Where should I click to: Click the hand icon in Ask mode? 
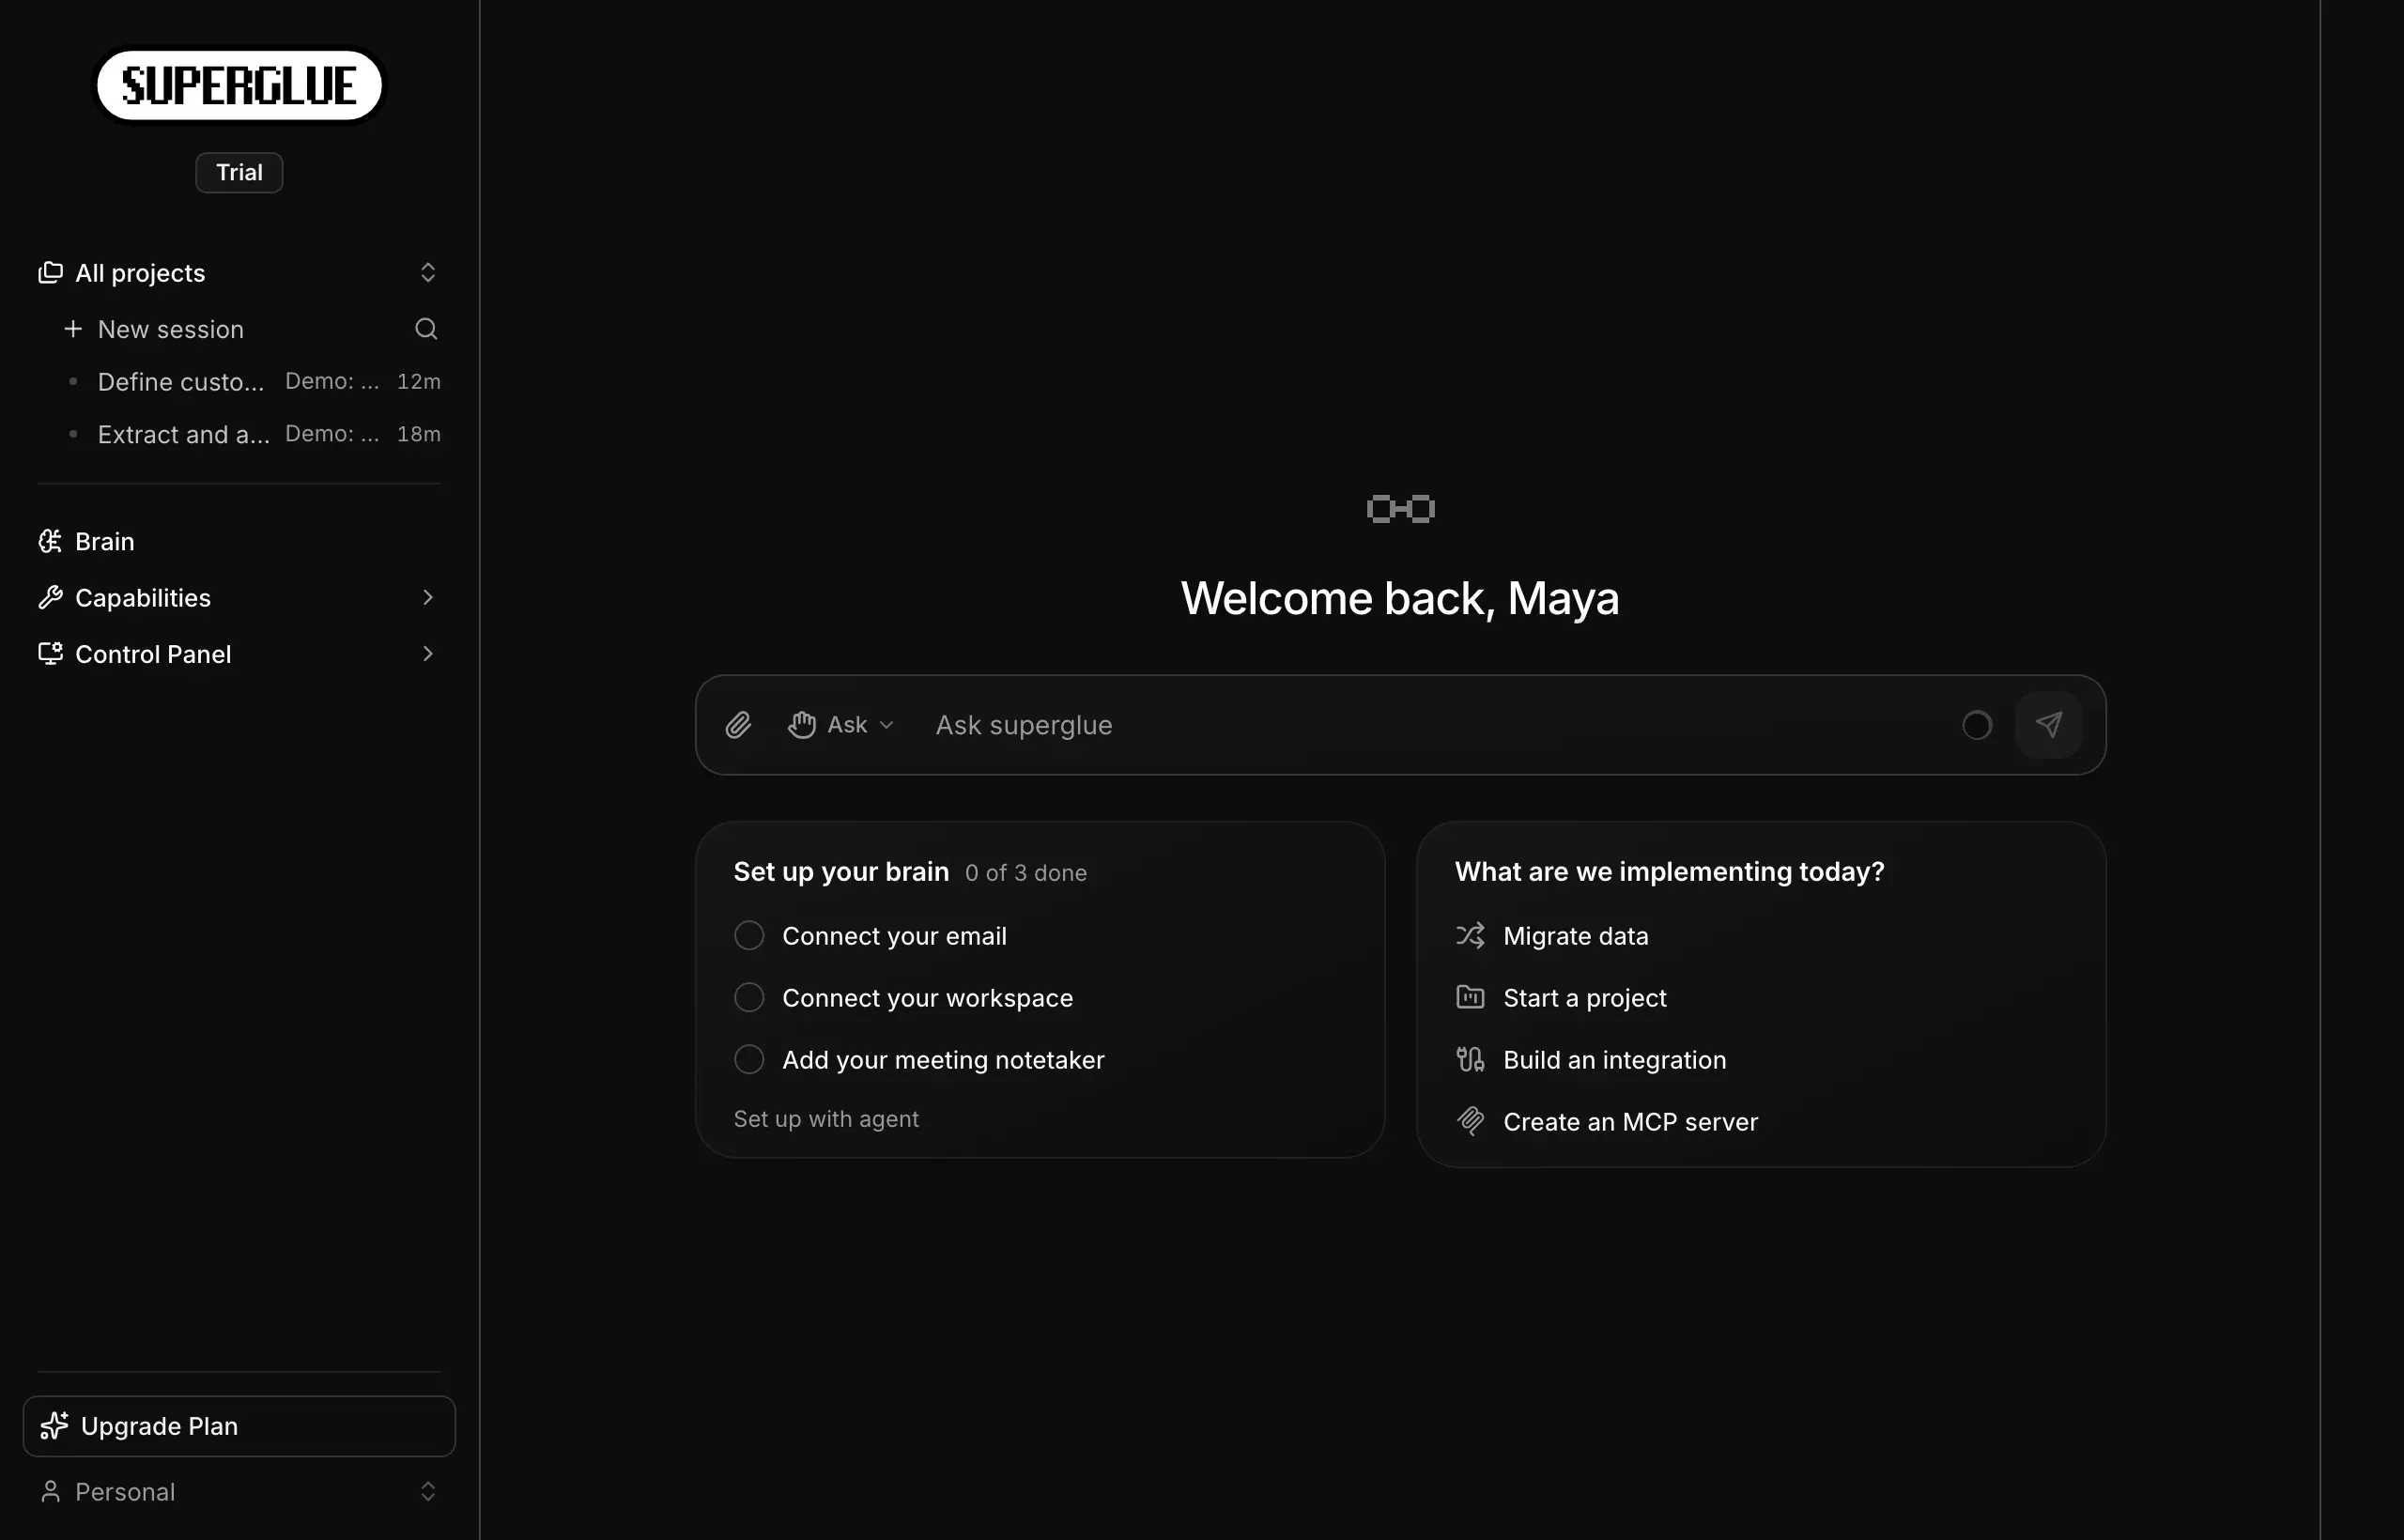point(802,725)
